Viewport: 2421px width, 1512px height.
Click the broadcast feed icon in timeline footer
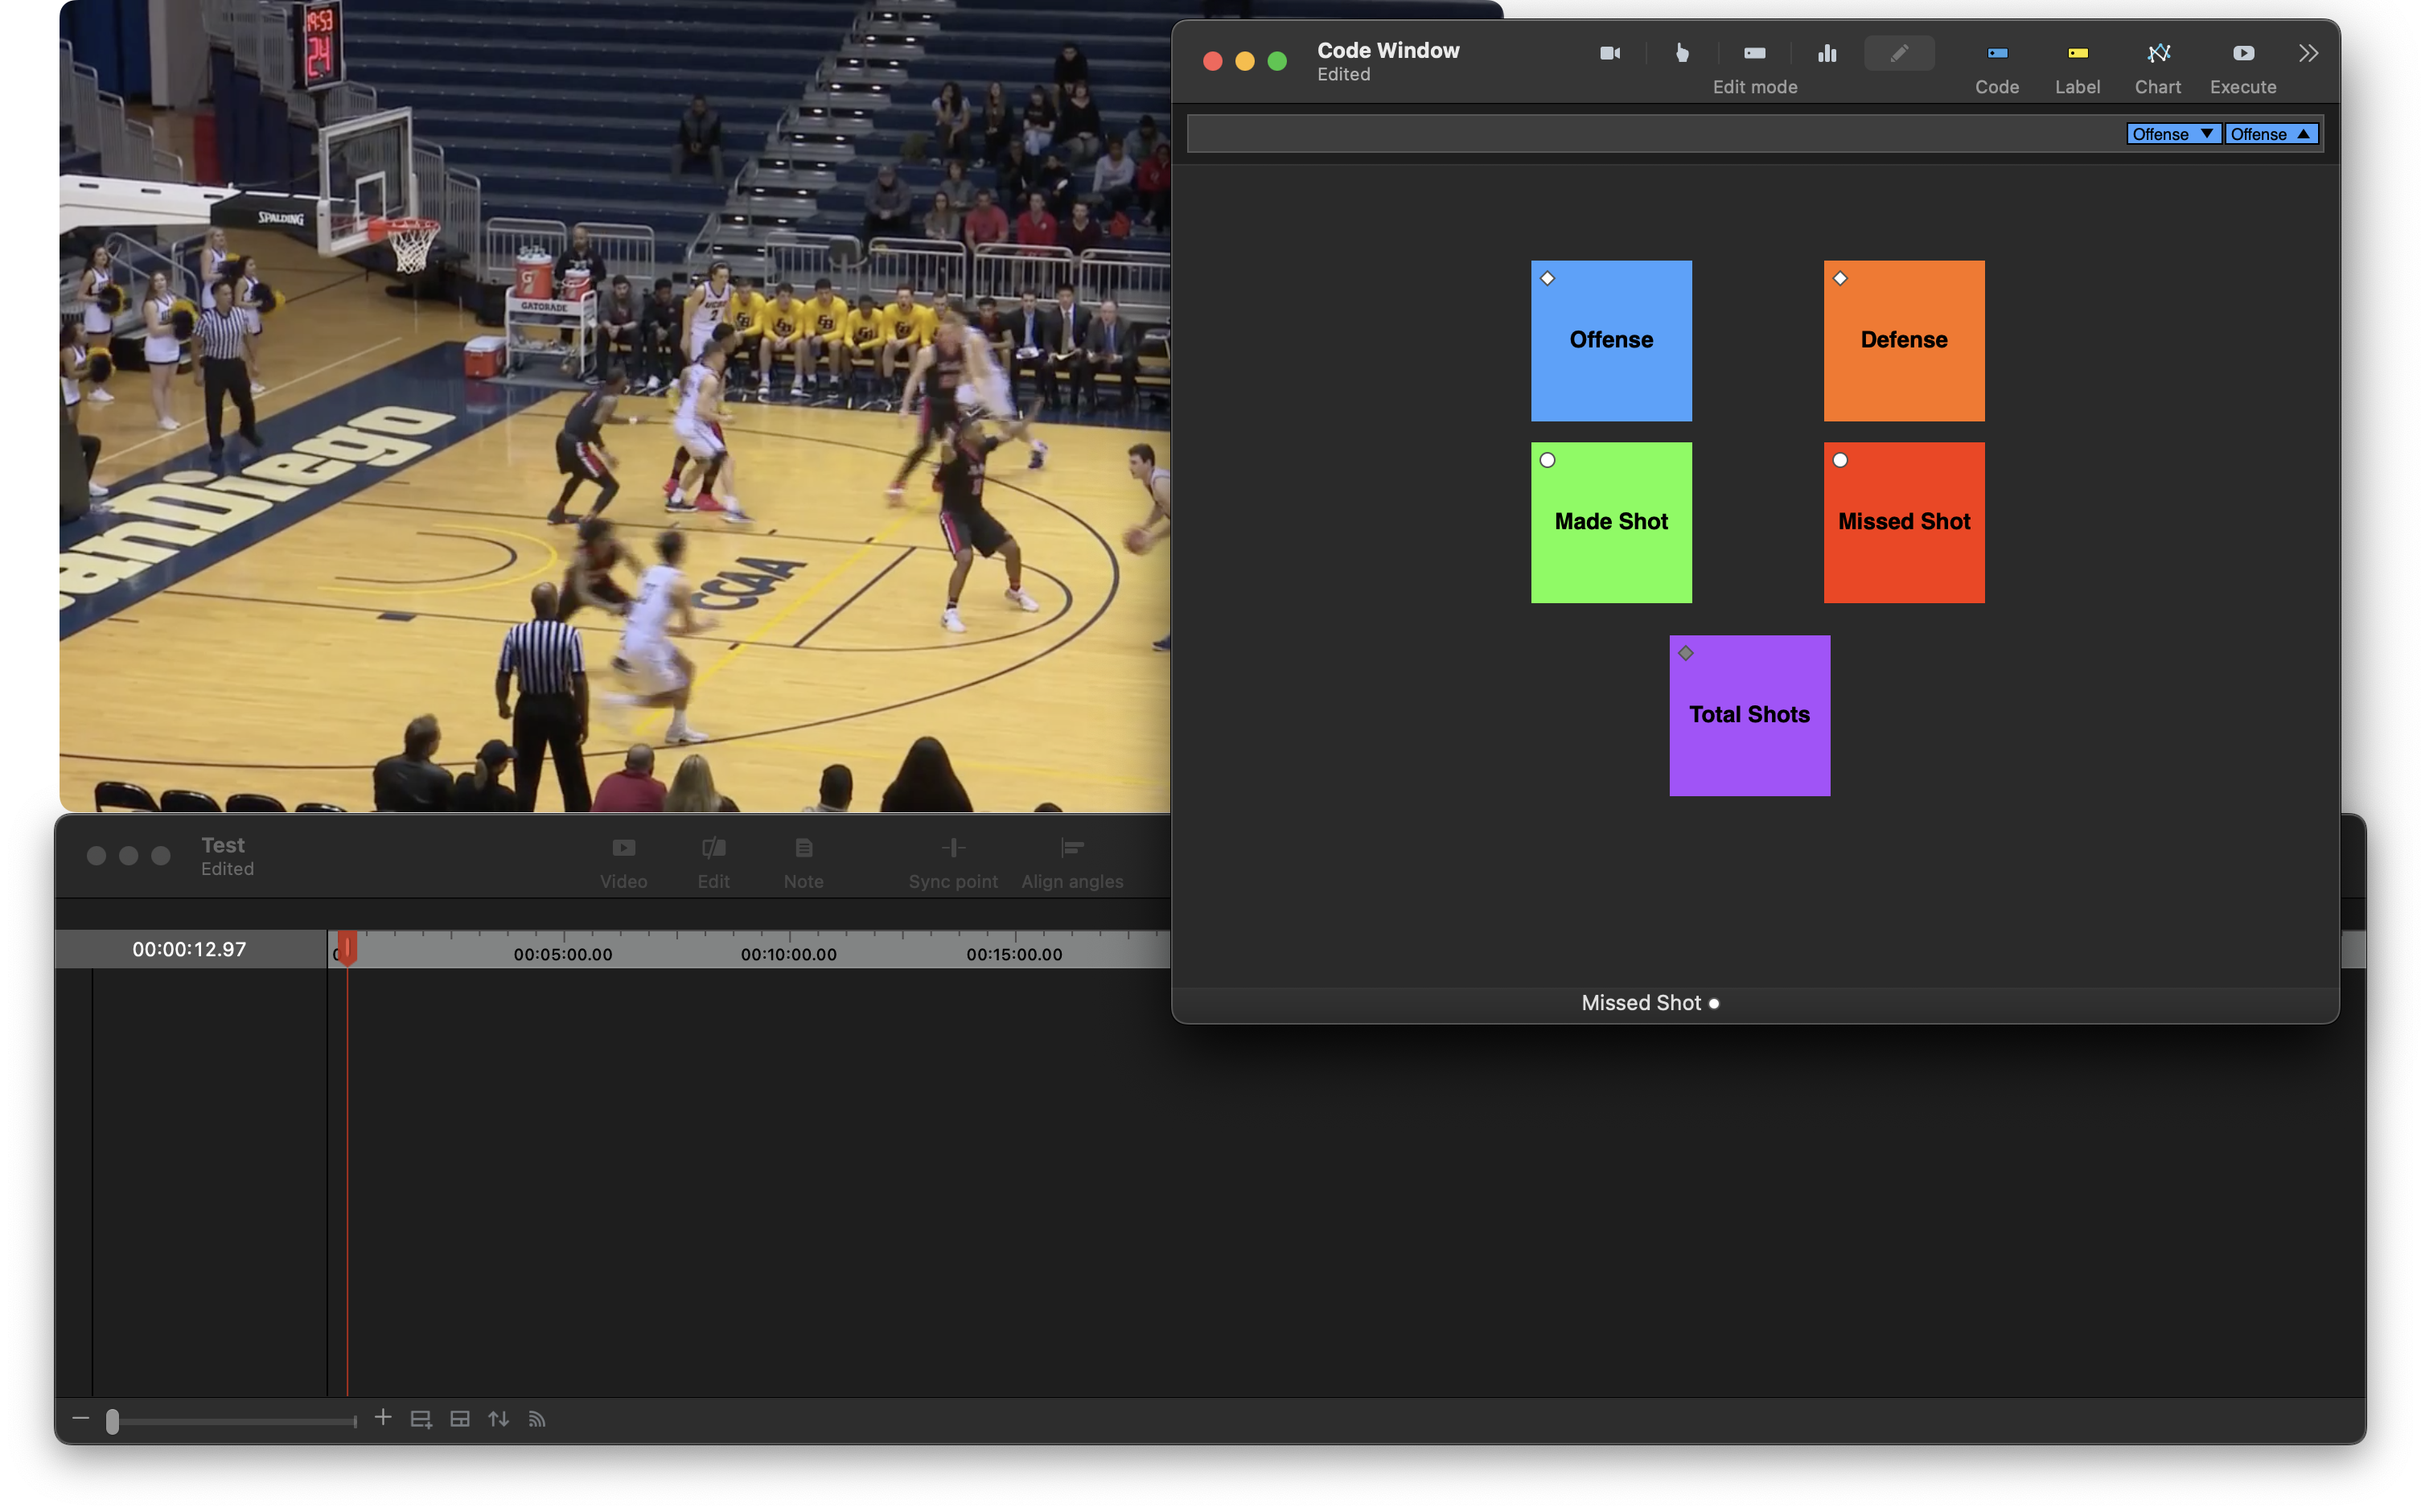pos(537,1419)
